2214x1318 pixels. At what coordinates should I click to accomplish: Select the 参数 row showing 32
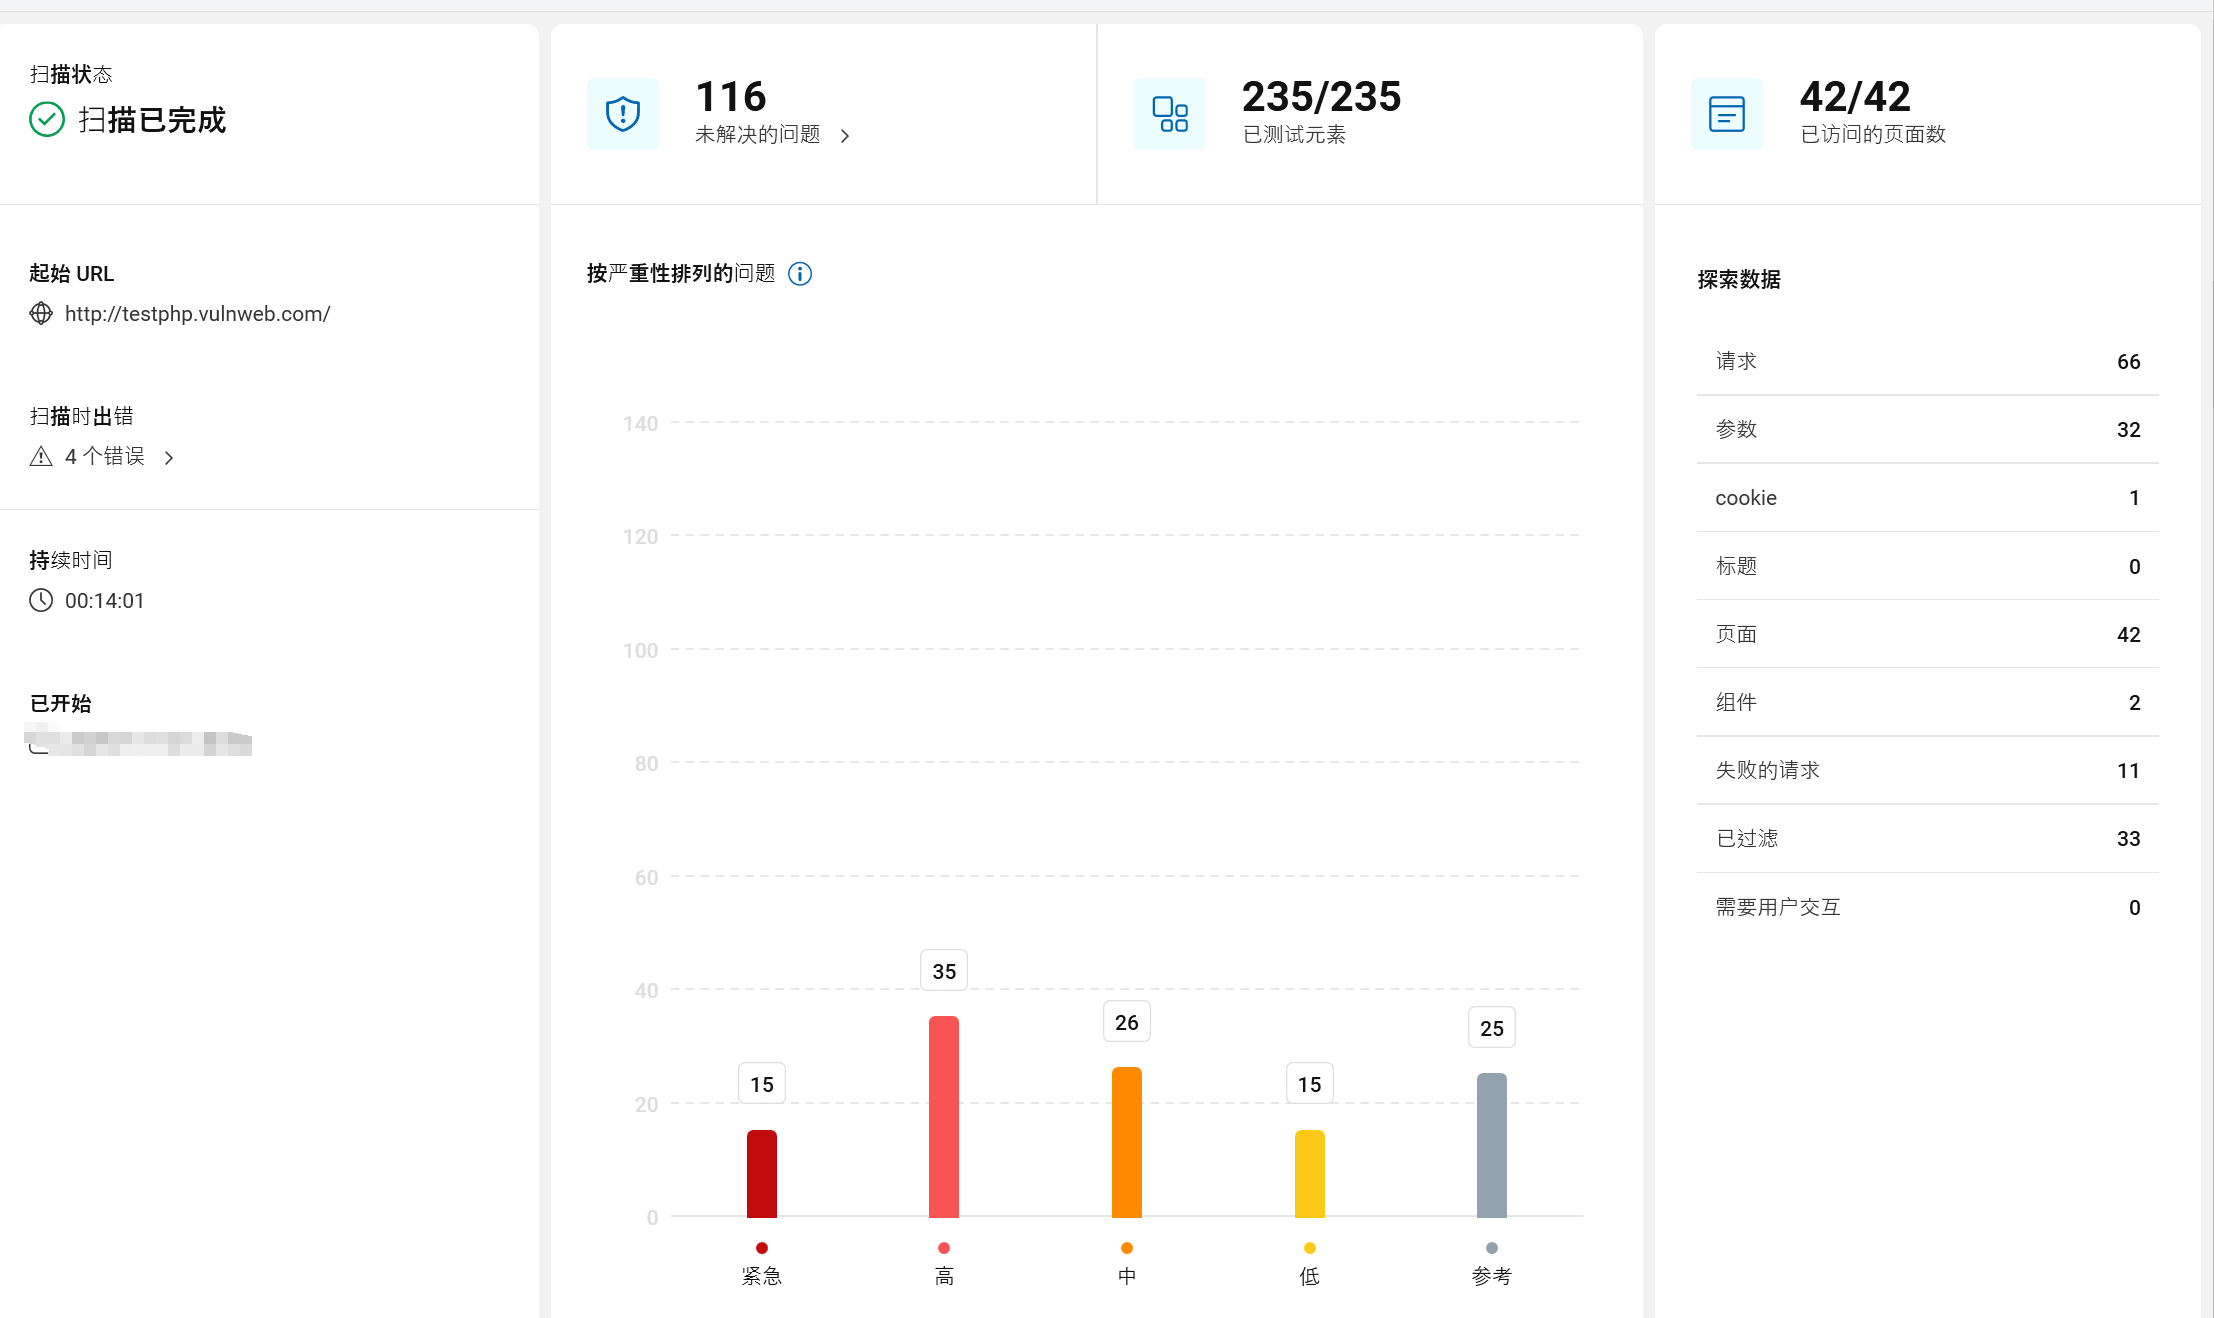pyautogui.click(x=1928, y=430)
